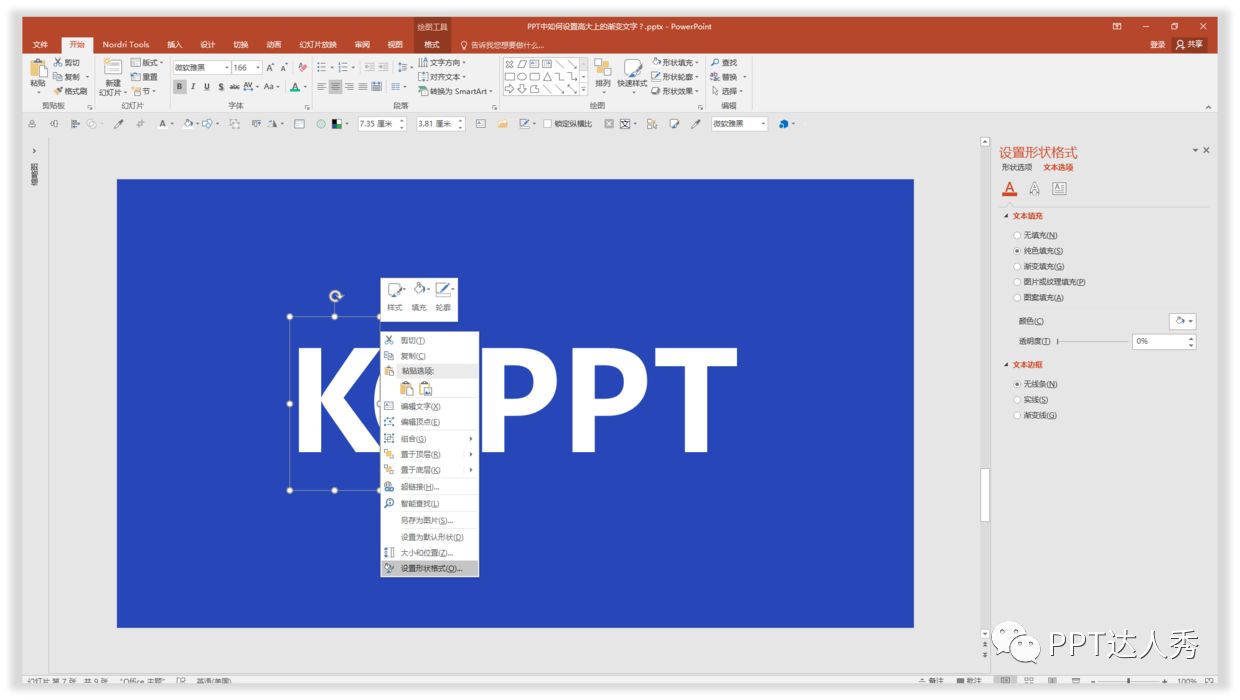Select the textbox layout icon in pane

coord(1059,188)
